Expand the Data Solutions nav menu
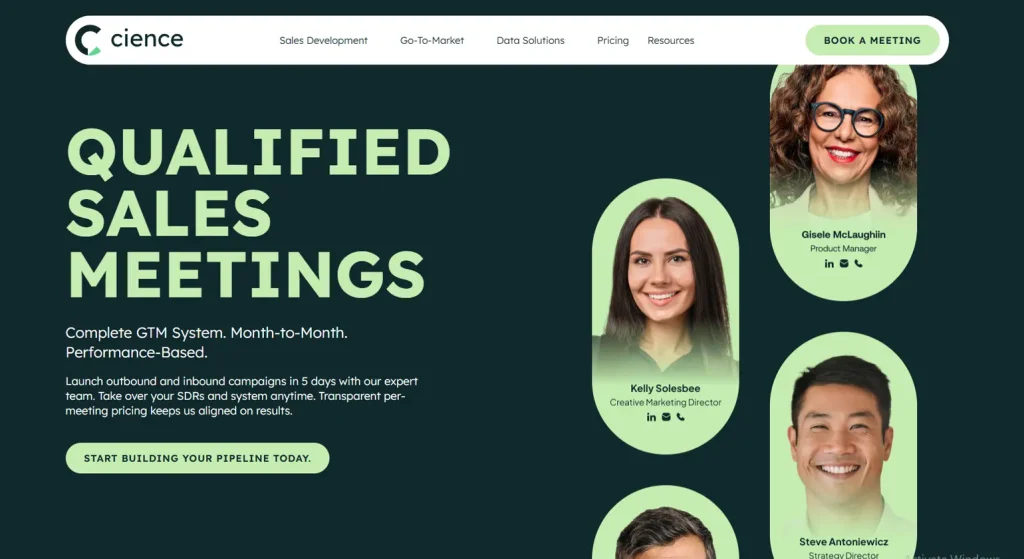Image resolution: width=1024 pixels, height=559 pixels. click(530, 40)
